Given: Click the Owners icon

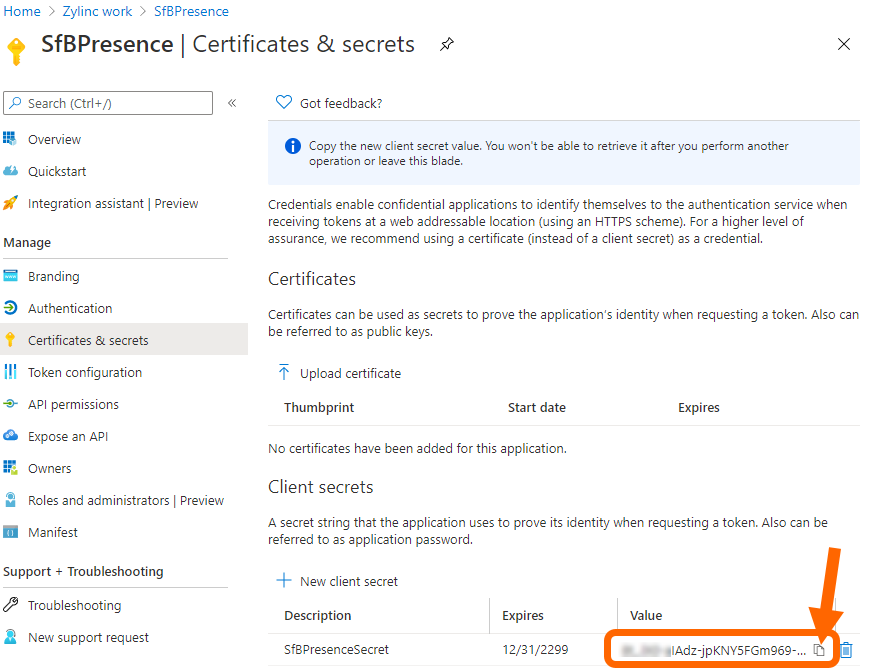Looking at the screenshot, I should click(10, 467).
